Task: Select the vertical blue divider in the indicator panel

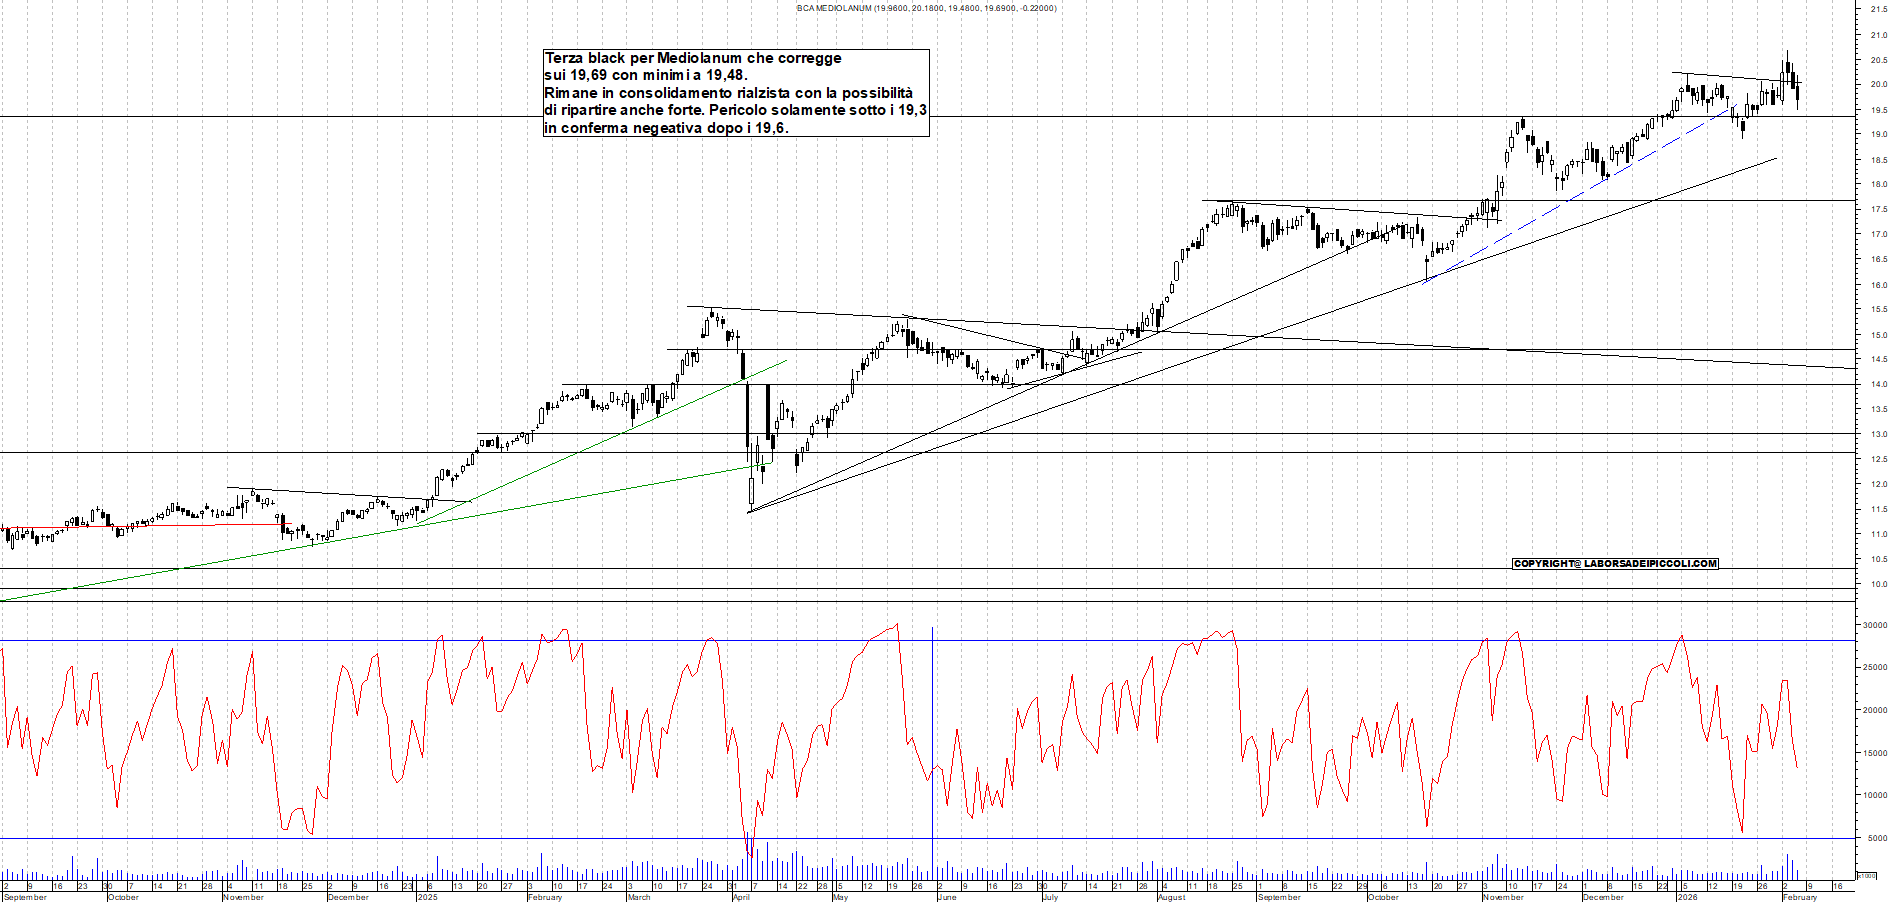Action: 934,750
